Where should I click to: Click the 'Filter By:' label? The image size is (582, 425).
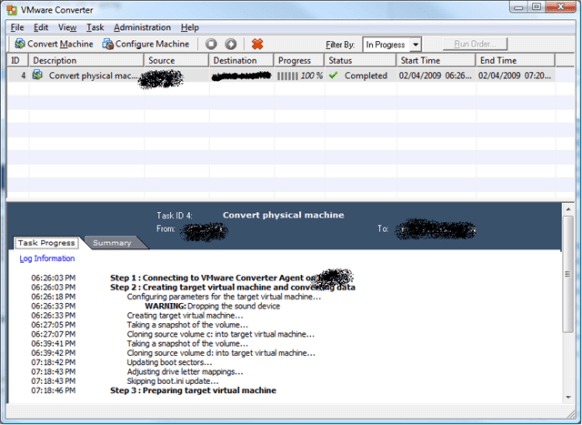[340, 45]
